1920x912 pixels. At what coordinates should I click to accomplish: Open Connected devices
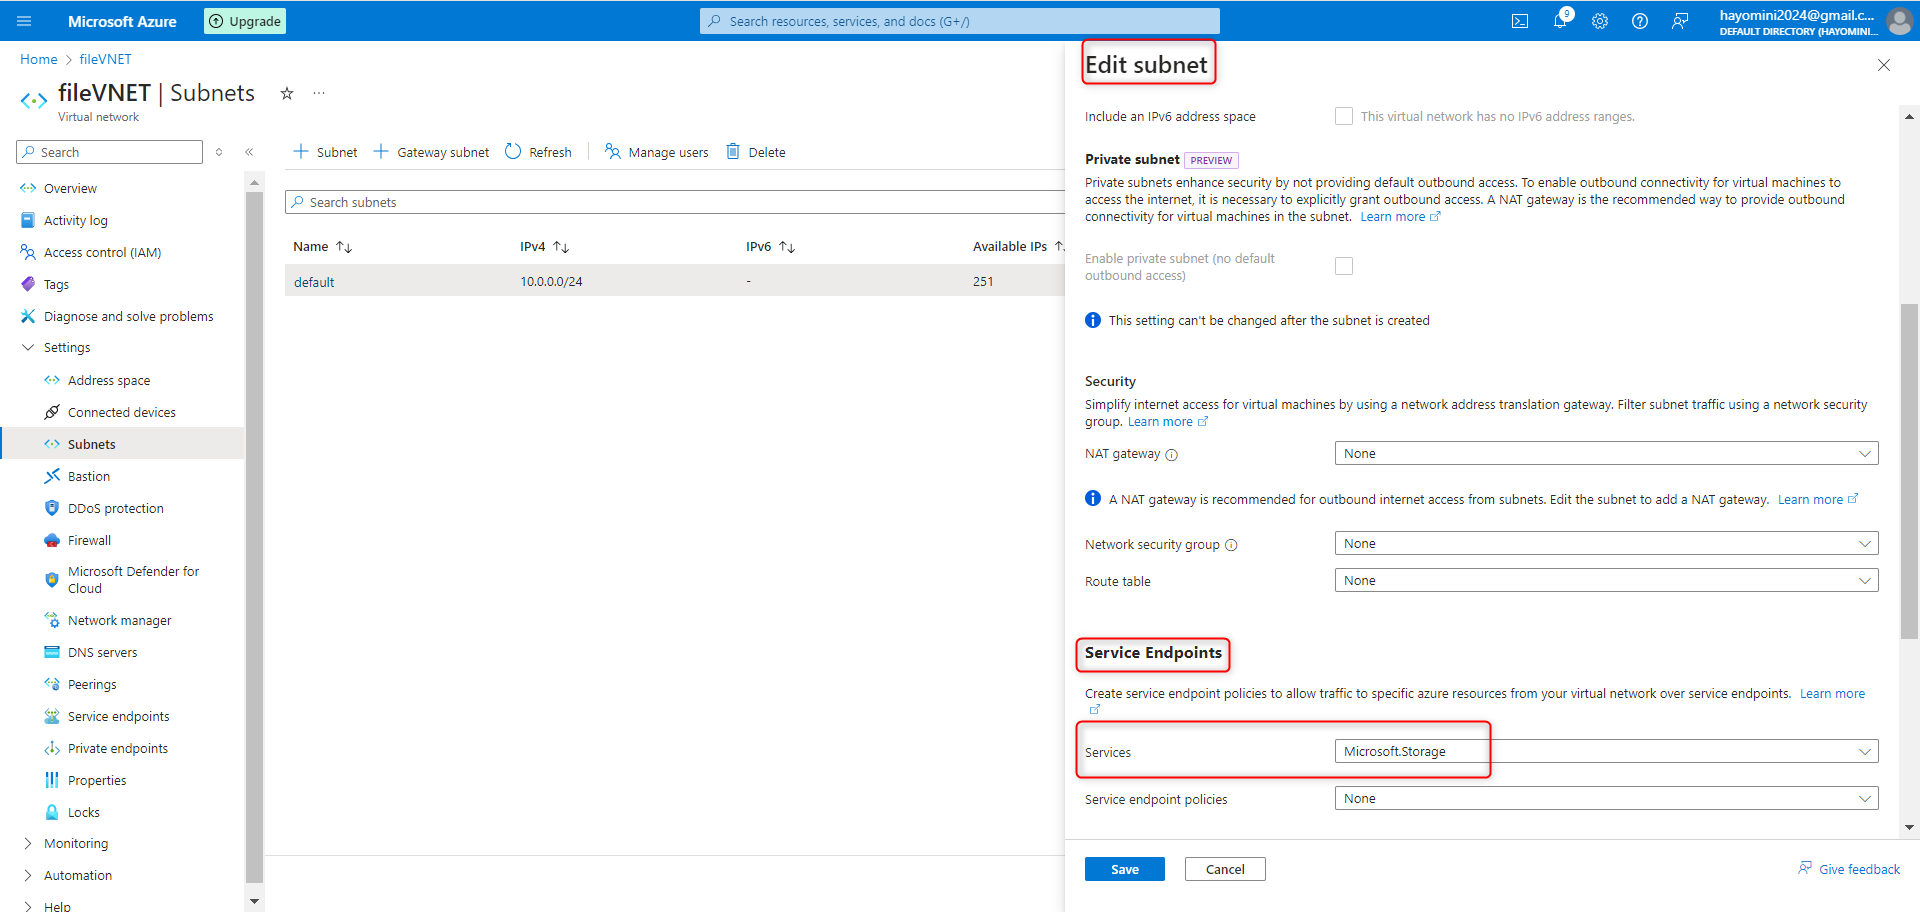point(121,412)
